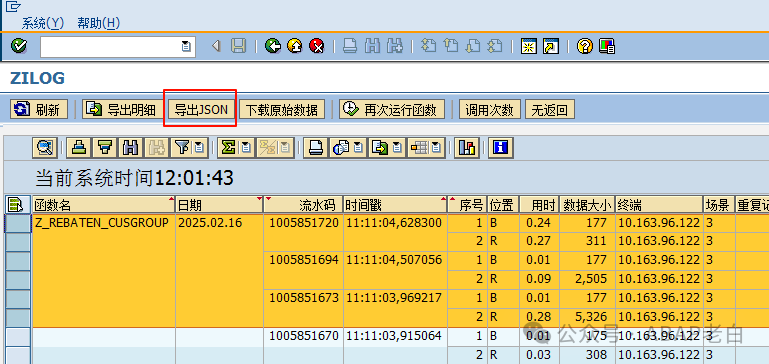Screen dimensions: 769x364
Task: Open the dropdown next to filter funnel
Action: 199,147
